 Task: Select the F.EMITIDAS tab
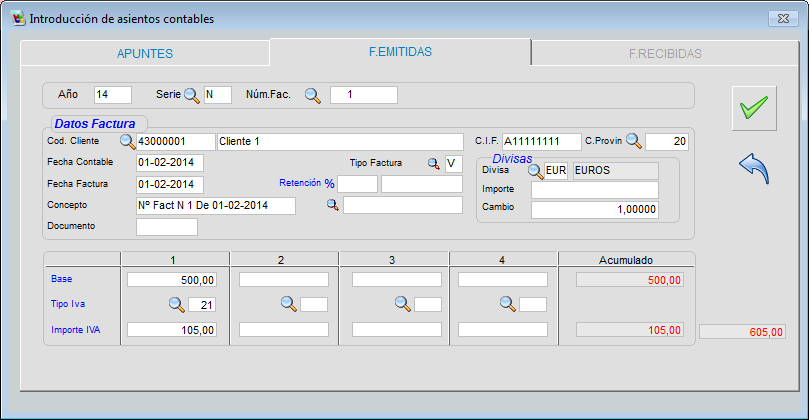click(x=400, y=52)
